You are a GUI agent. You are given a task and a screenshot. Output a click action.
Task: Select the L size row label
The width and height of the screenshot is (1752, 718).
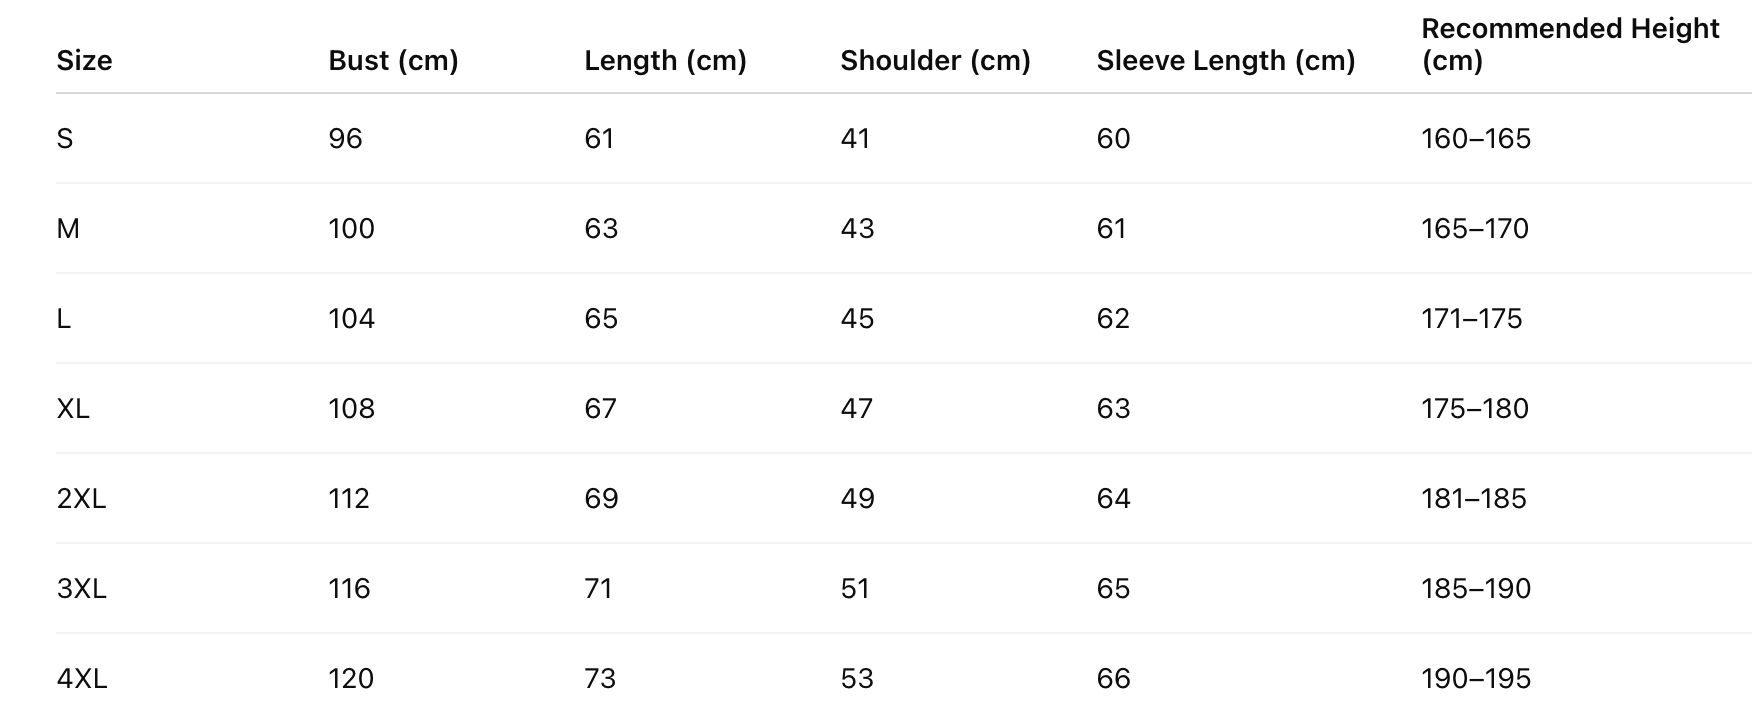point(64,319)
